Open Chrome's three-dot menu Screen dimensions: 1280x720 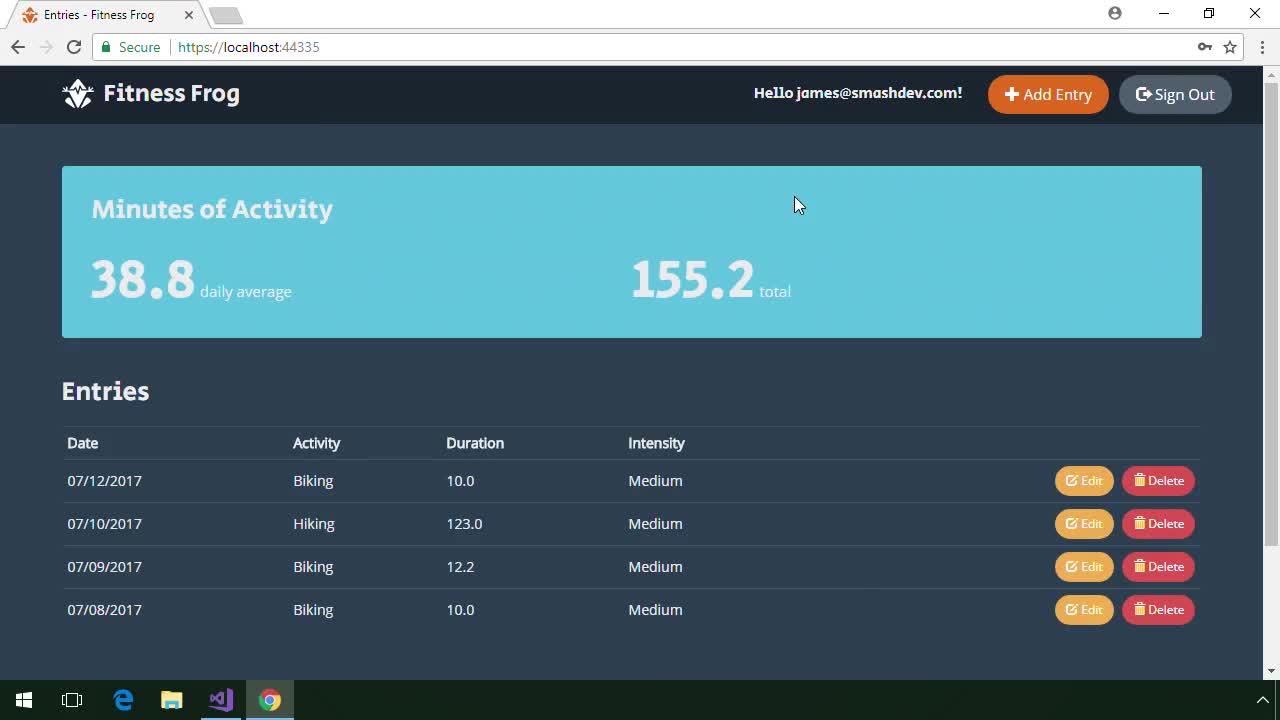(x=1261, y=47)
